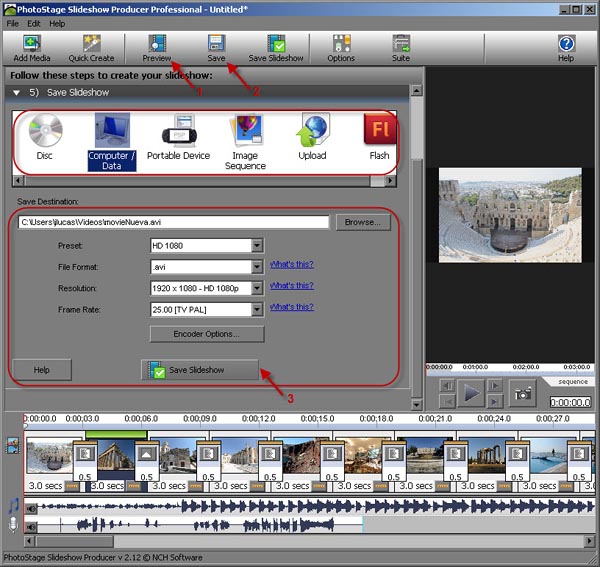Click the step back one frame button
Screen dimensions: 600x567
click(447, 385)
